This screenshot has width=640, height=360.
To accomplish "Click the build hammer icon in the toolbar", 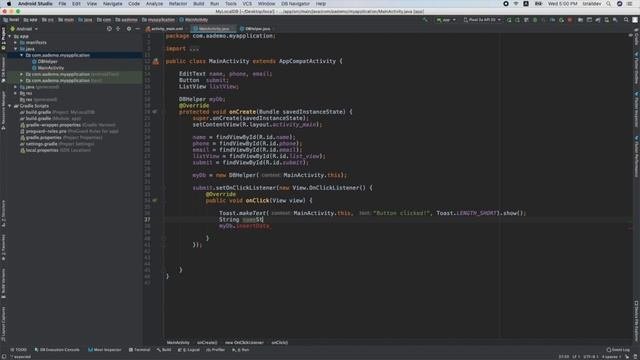I will pos(425,20).
